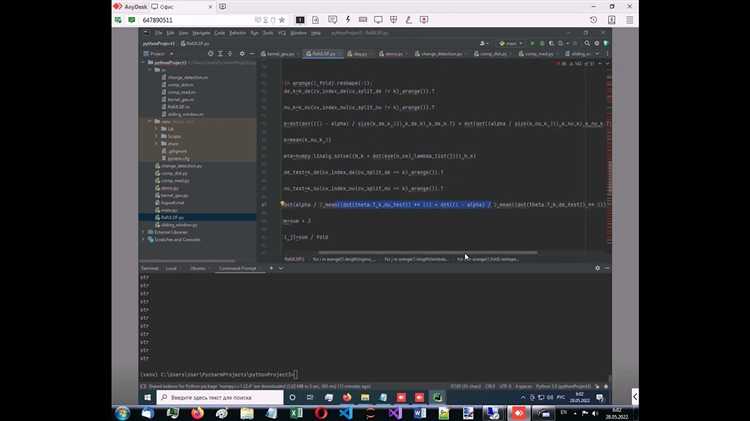The image size is (750, 421).
Task: Open the Project view selector dropdown
Action: [x=160, y=54]
